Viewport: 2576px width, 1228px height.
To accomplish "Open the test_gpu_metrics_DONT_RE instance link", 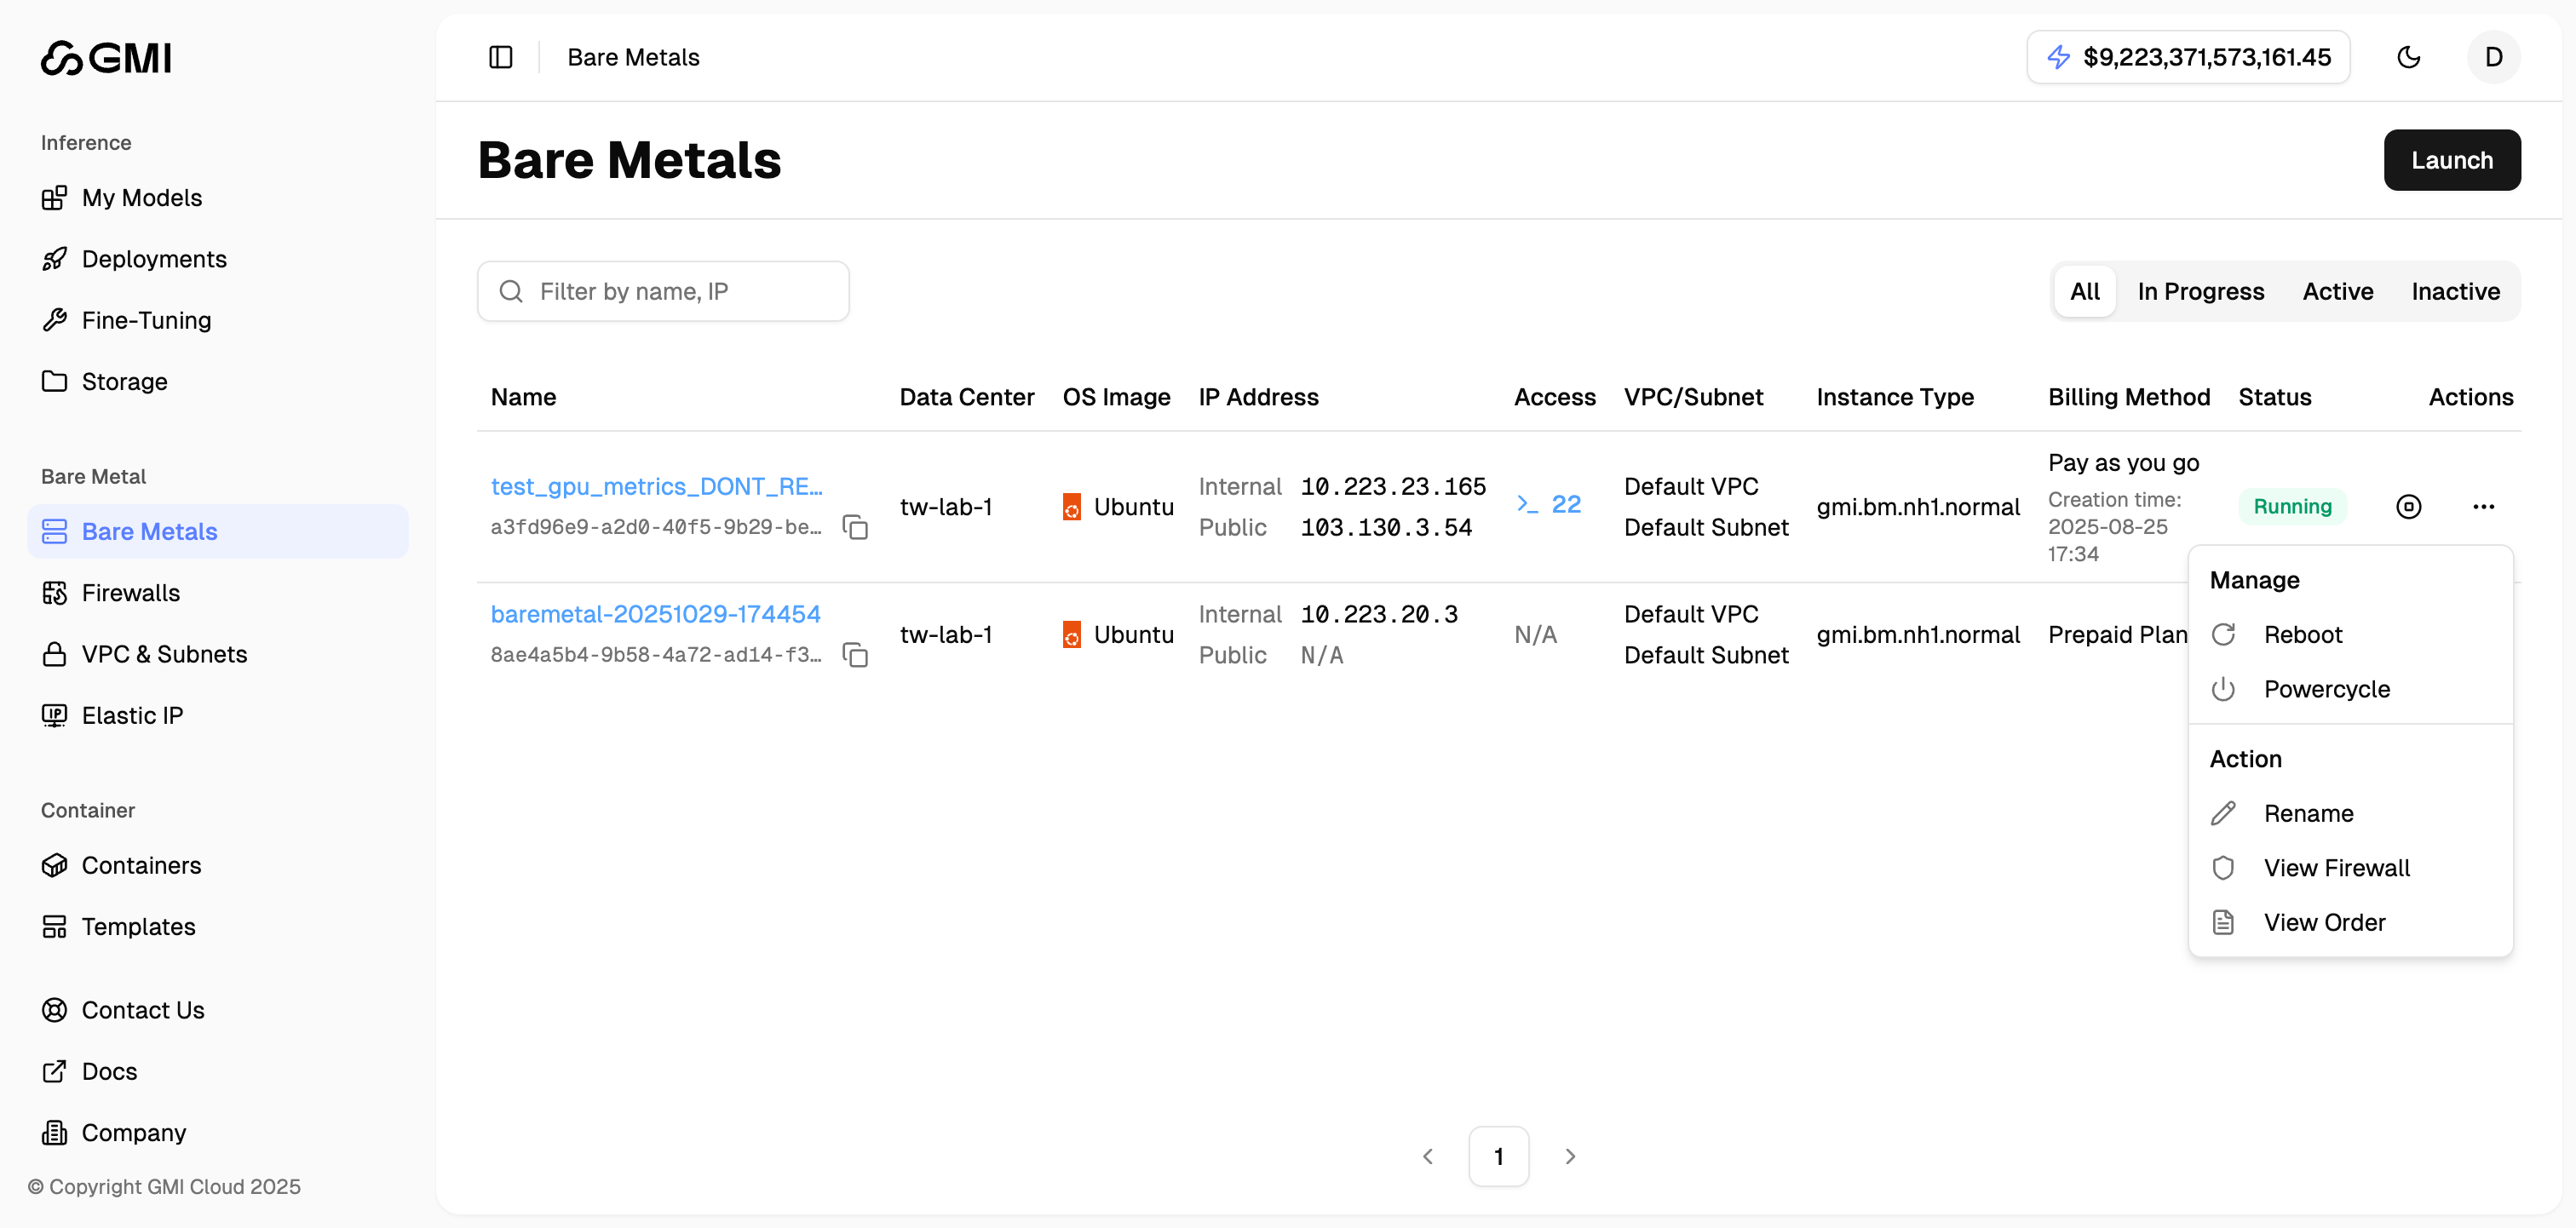I will coord(656,486).
